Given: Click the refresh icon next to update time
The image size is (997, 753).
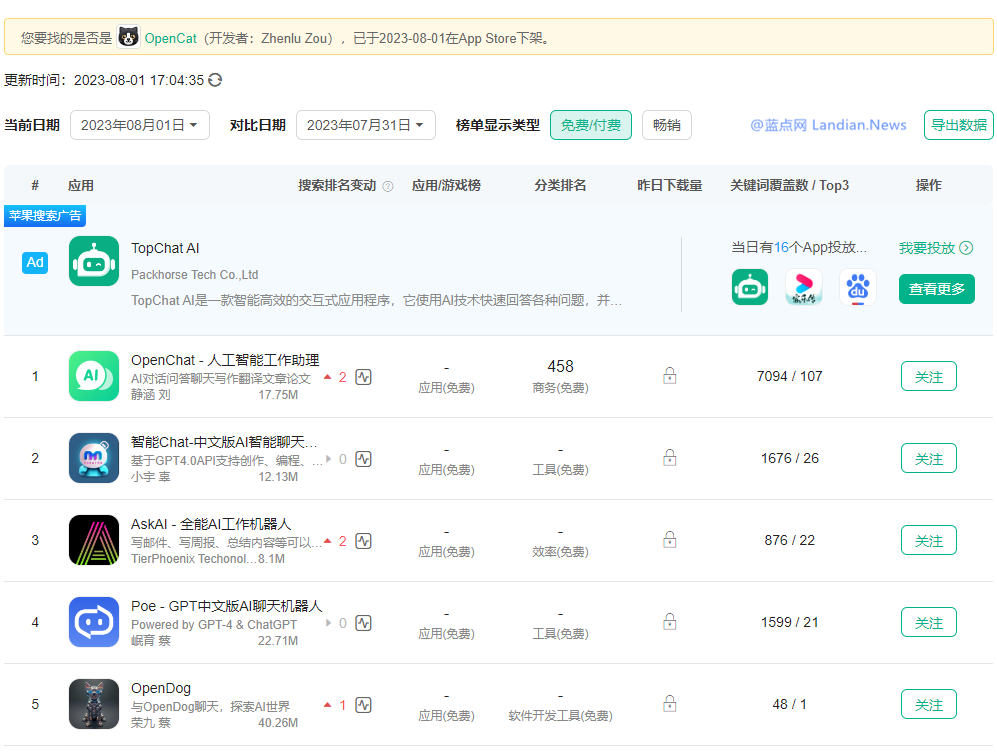Looking at the screenshot, I should (x=216, y=80).
